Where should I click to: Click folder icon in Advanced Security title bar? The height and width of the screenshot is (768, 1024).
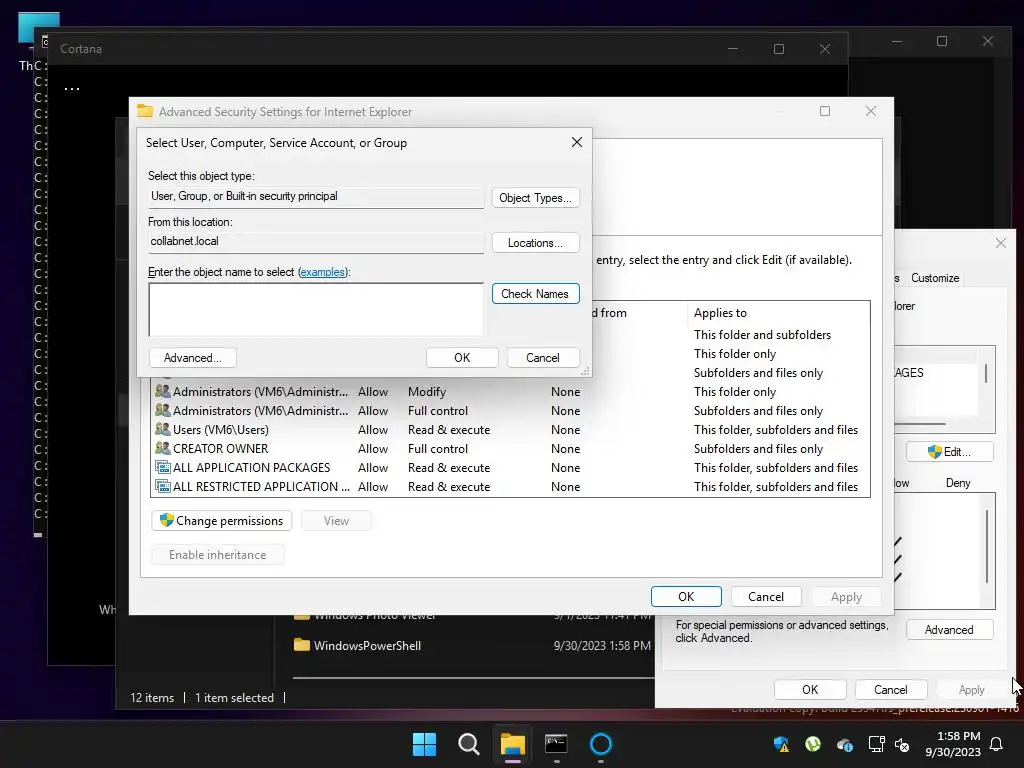tap(144, 112)
